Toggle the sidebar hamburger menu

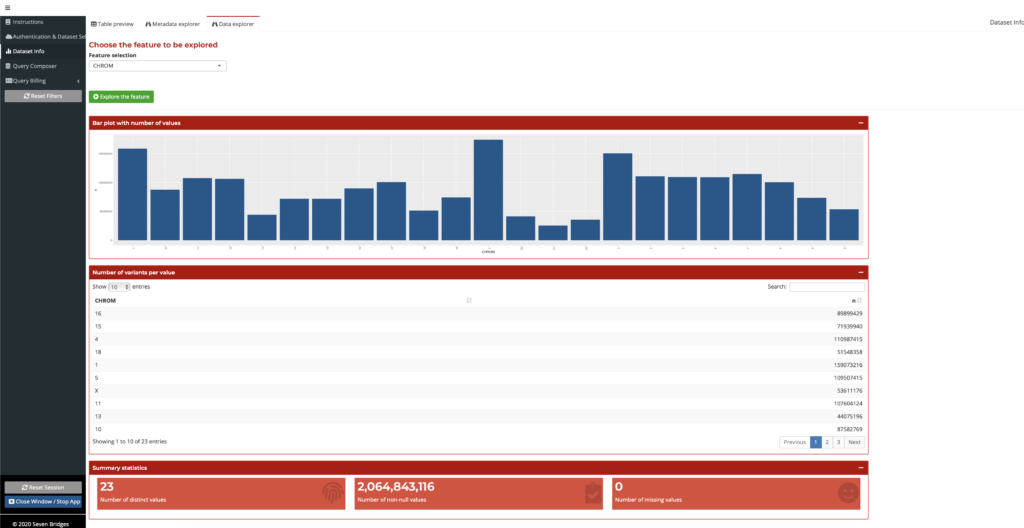click(7, 7)
